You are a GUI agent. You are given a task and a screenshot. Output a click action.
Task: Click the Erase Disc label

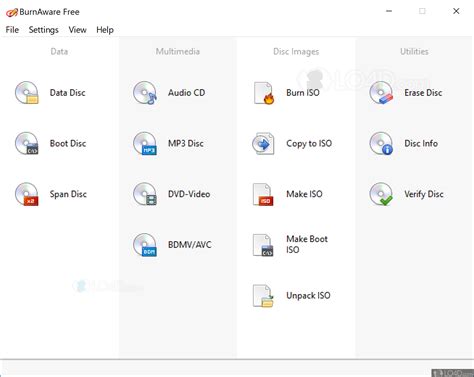423,93
